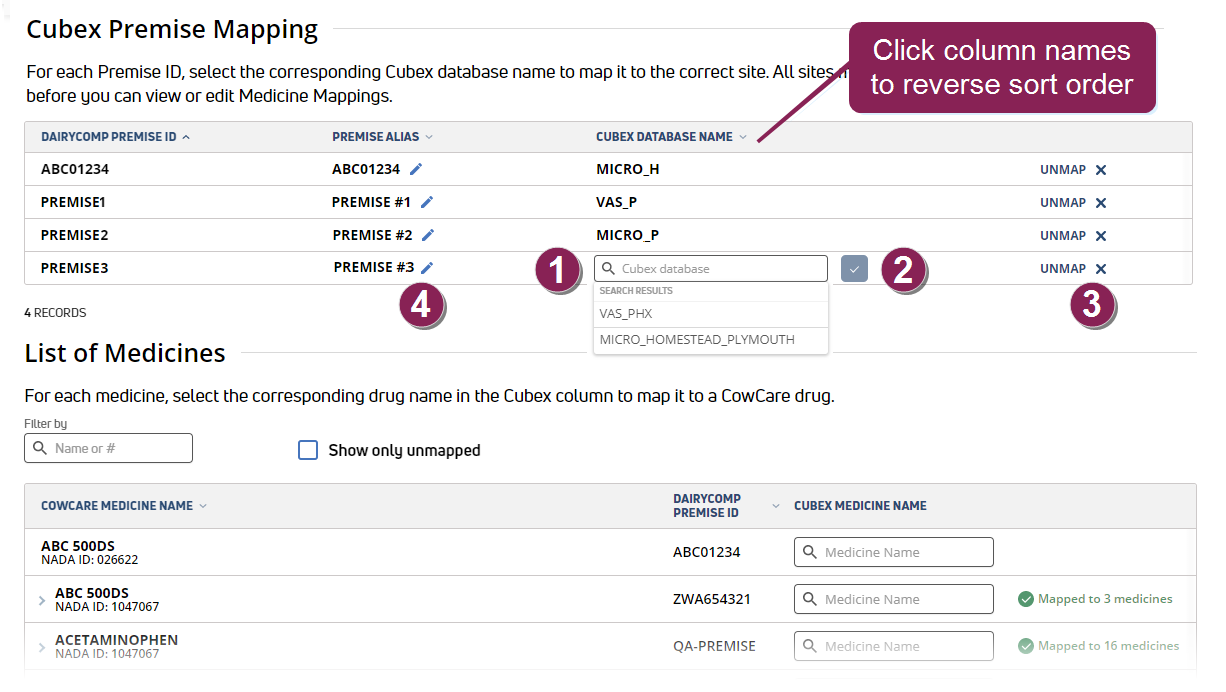
Task: Edit the PREMISE #2 alias pencil icon
Action: [428, 235]
